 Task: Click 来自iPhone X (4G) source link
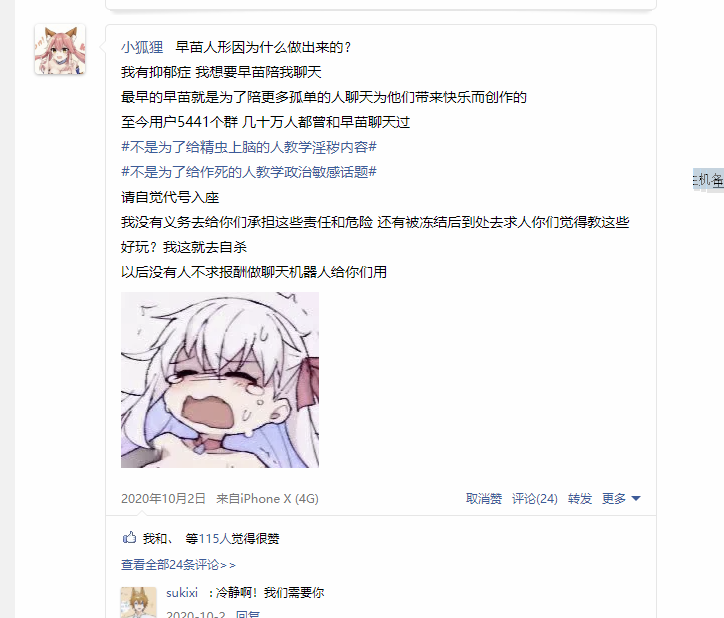(x=267, y=498)
